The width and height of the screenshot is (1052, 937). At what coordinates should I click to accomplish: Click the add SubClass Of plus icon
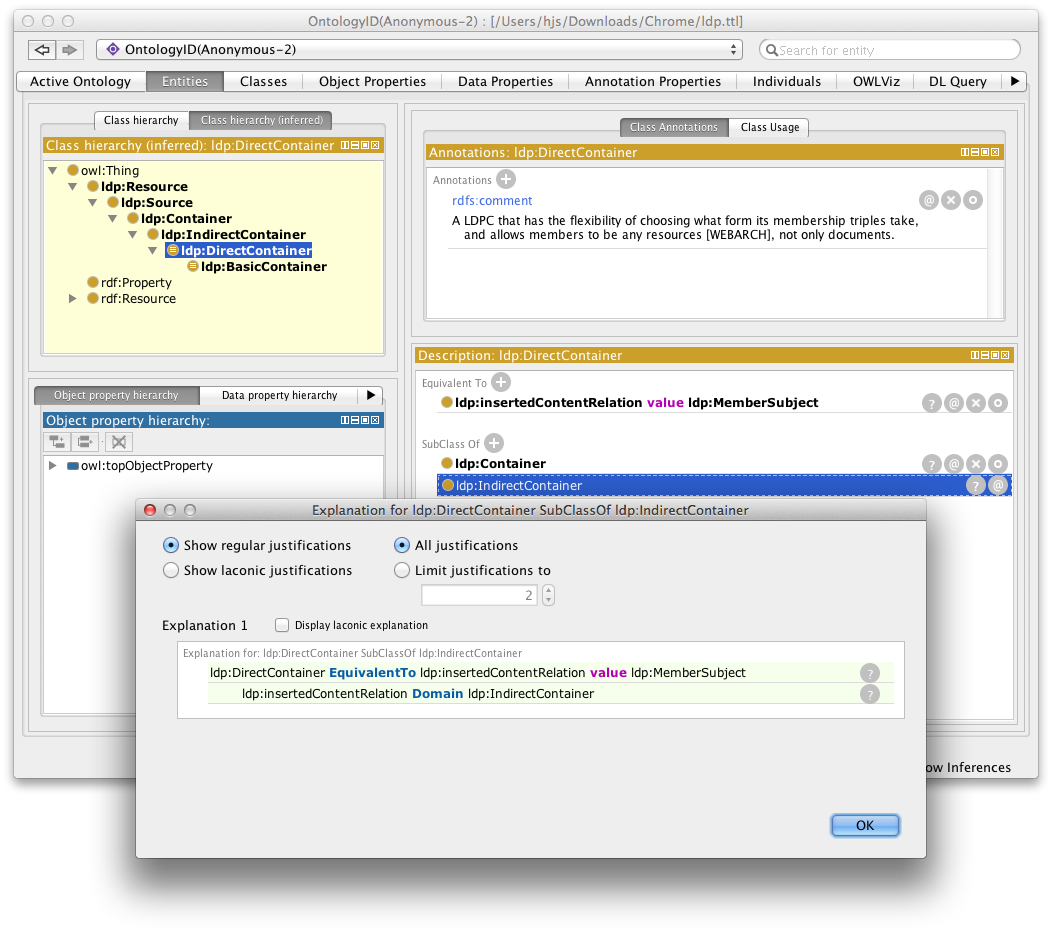coord(494,443)
